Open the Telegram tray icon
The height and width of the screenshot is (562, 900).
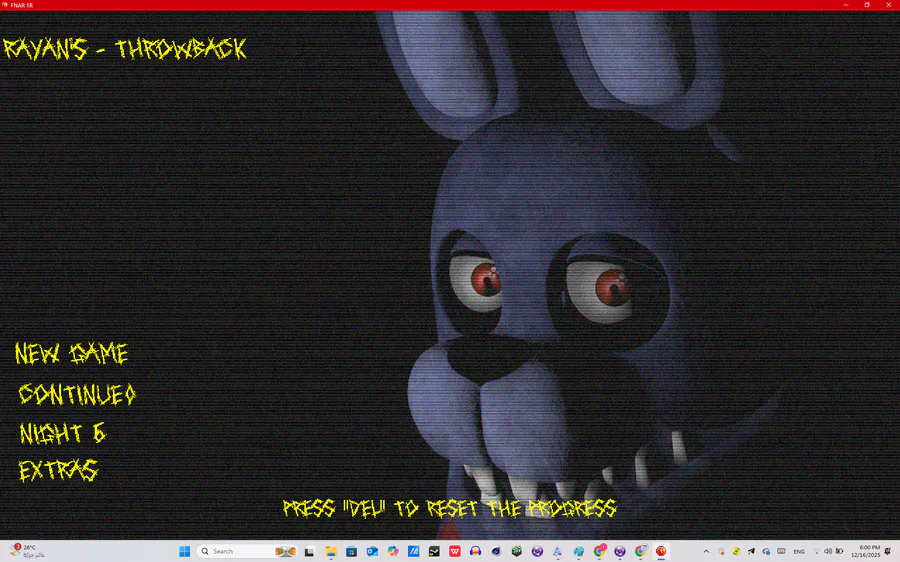coord(751,552)
